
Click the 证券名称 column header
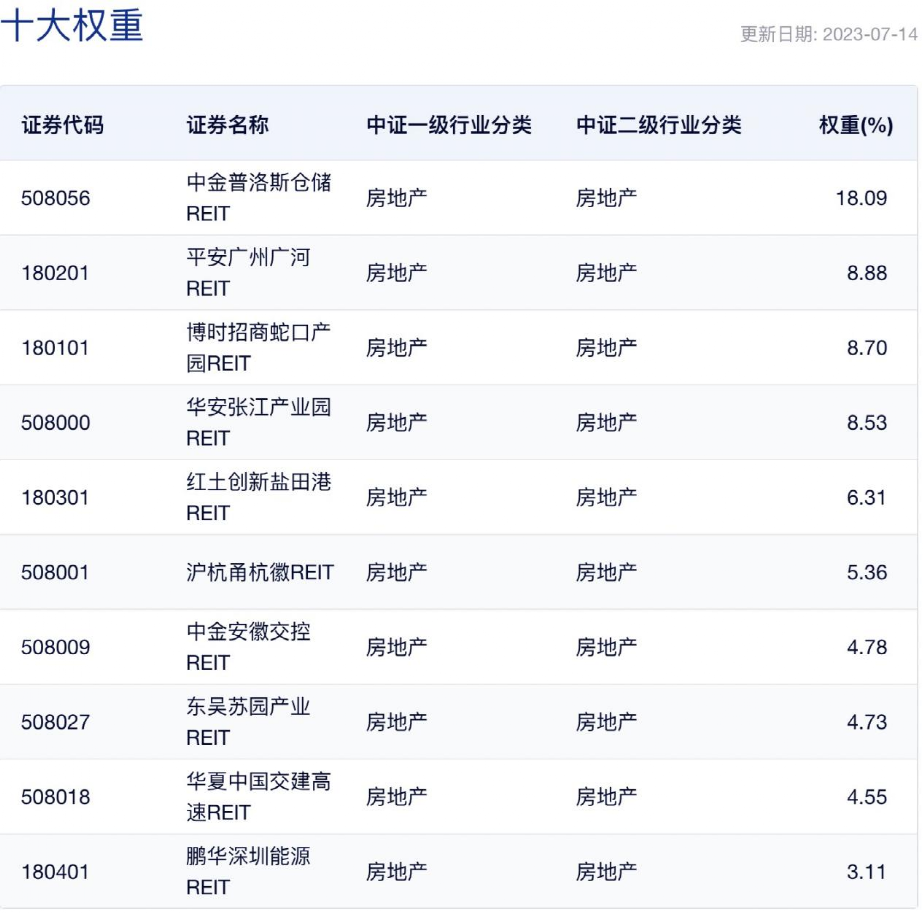click(x=227, y=125)
